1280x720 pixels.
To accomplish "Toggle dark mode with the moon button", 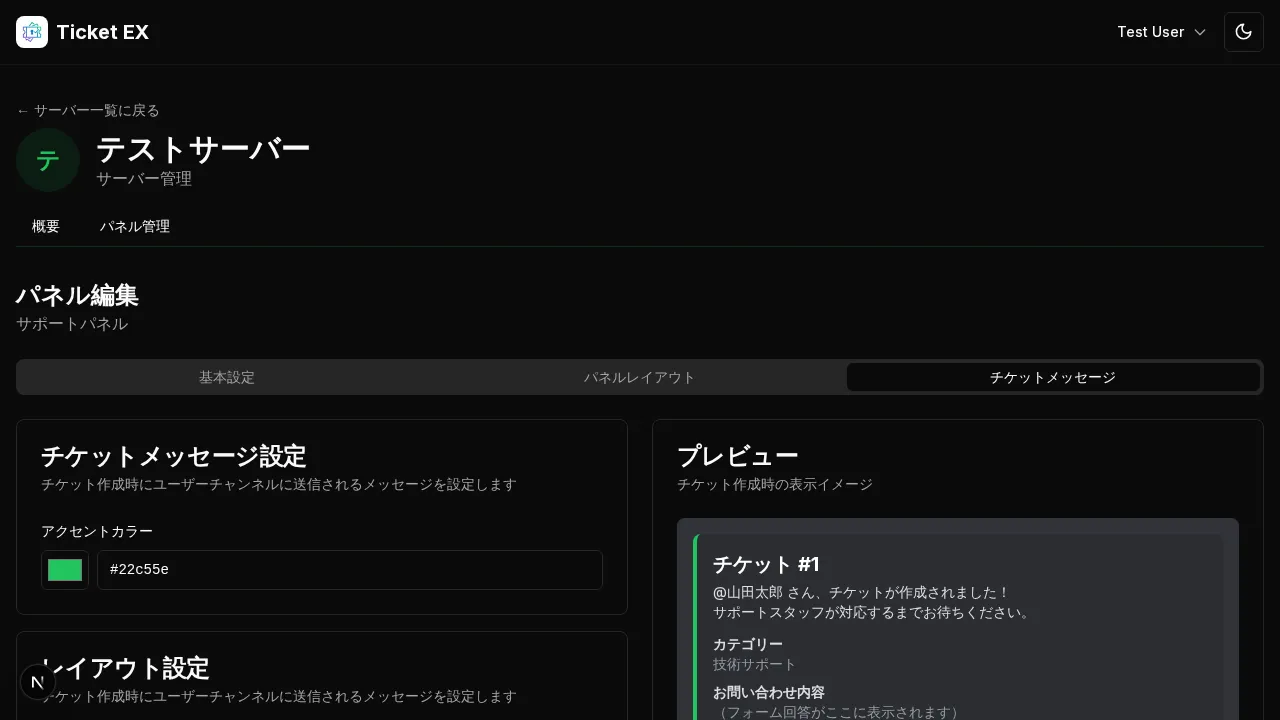I will click(x=1243, y=31).
